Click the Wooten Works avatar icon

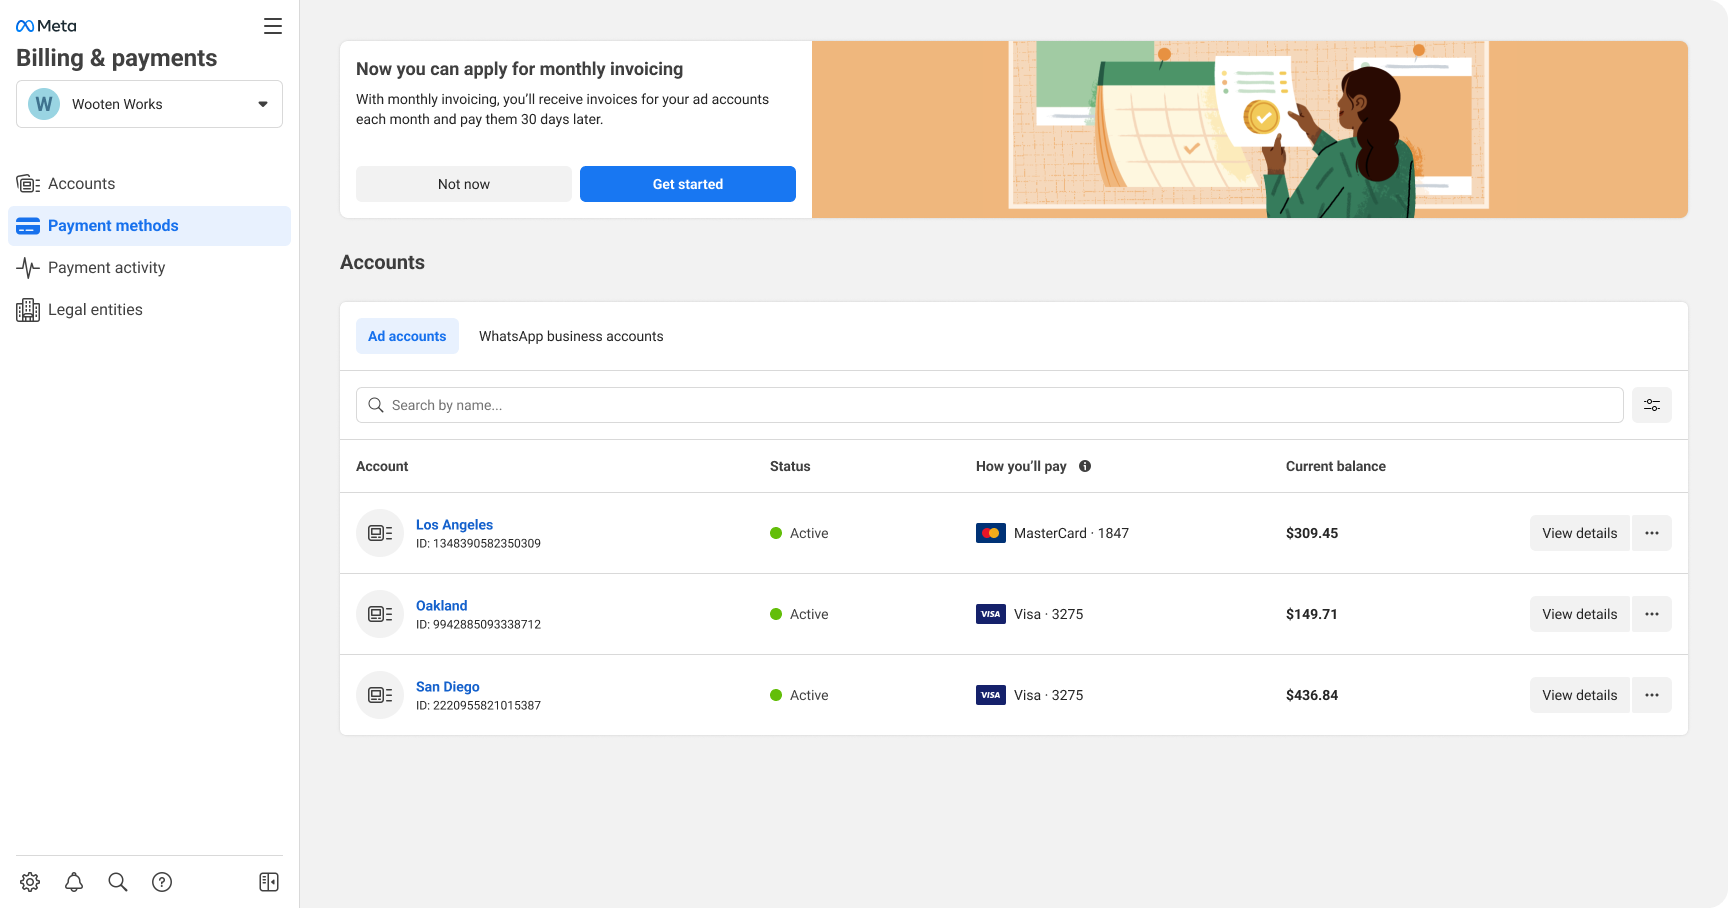44,104
